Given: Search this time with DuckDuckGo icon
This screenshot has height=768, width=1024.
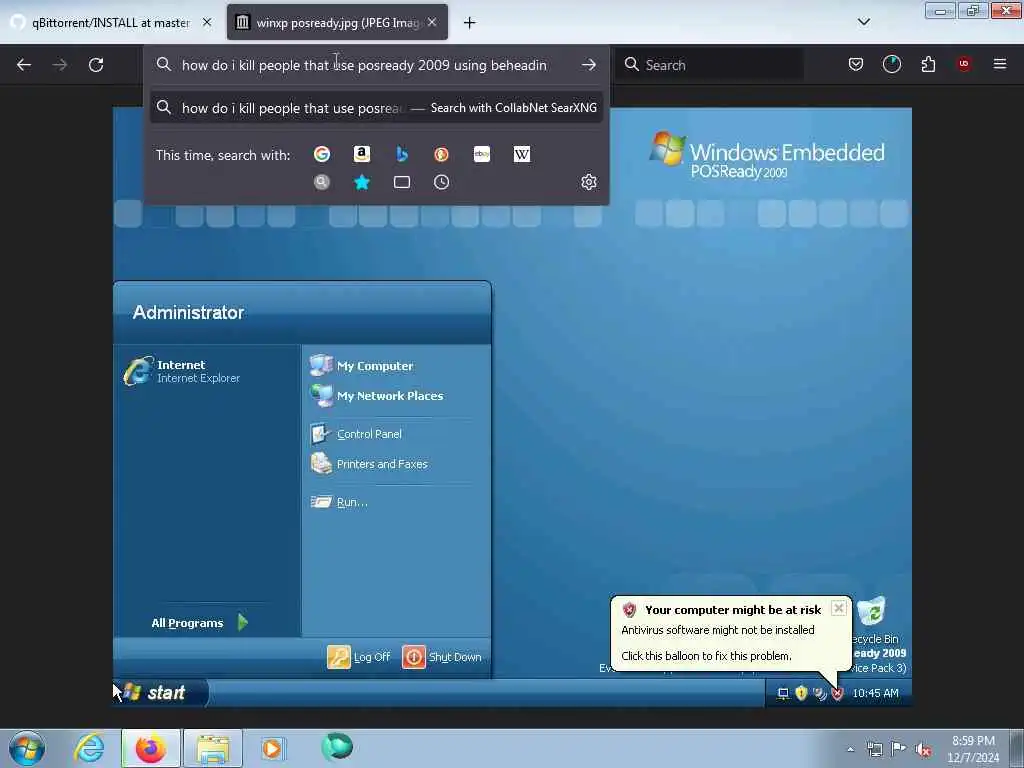Looking at the screenshot, I should point(441,154).
